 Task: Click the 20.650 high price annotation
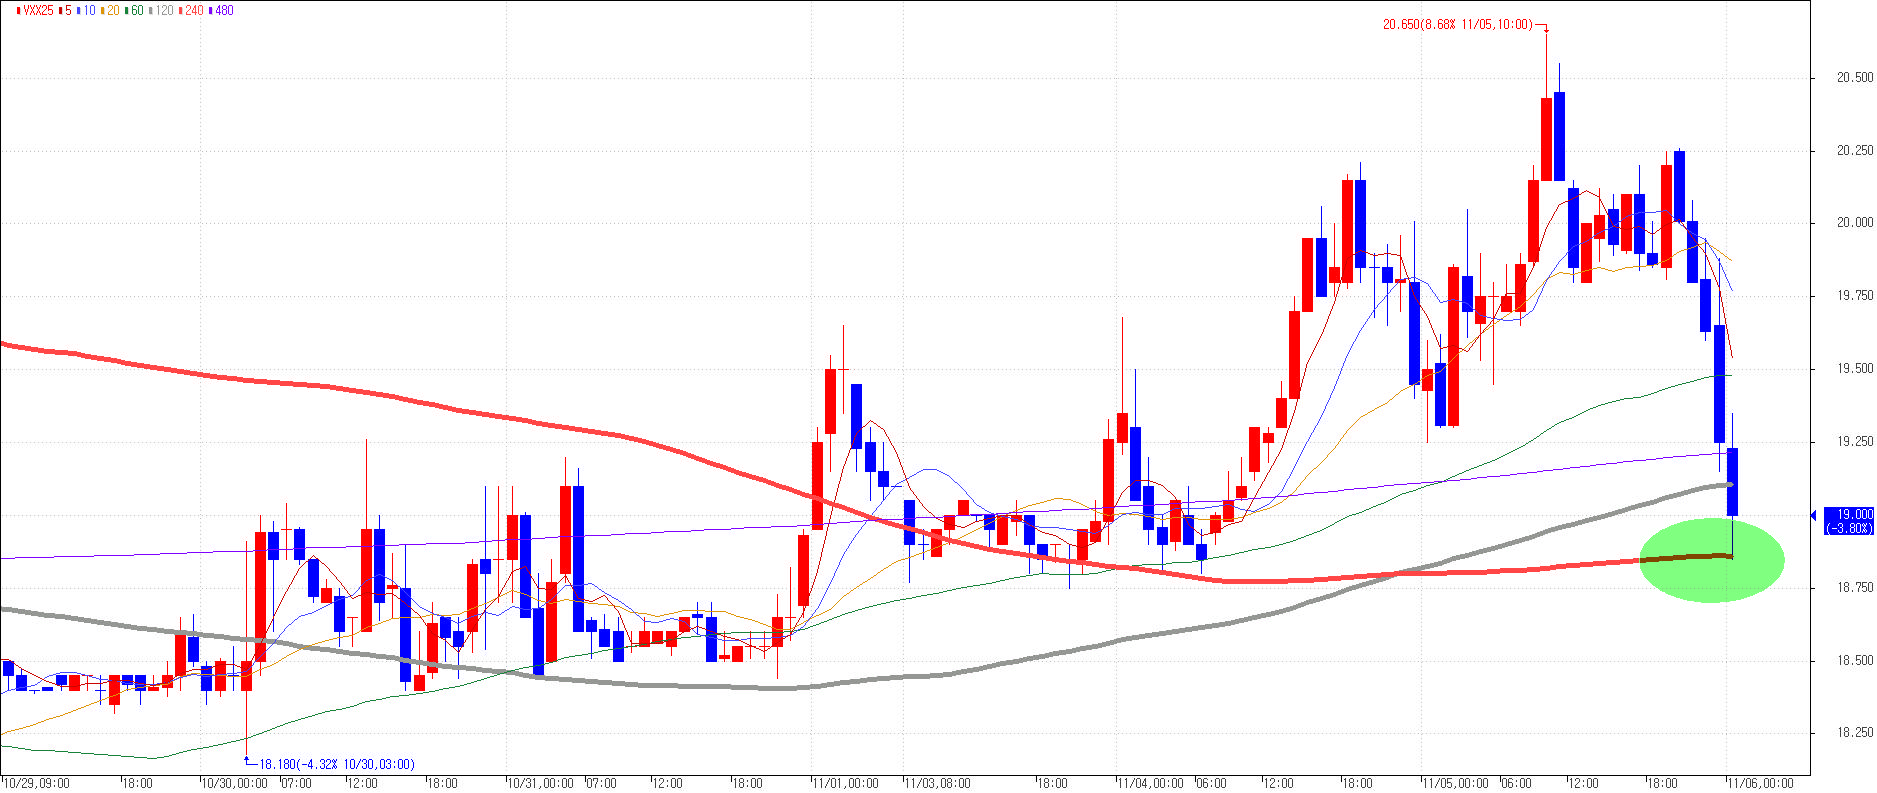point(1456,25)
